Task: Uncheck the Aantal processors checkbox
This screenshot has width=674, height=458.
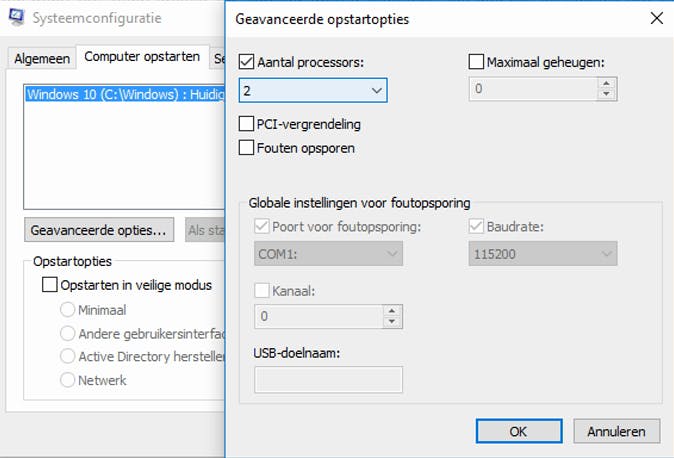Action: [x=247, y=62]
